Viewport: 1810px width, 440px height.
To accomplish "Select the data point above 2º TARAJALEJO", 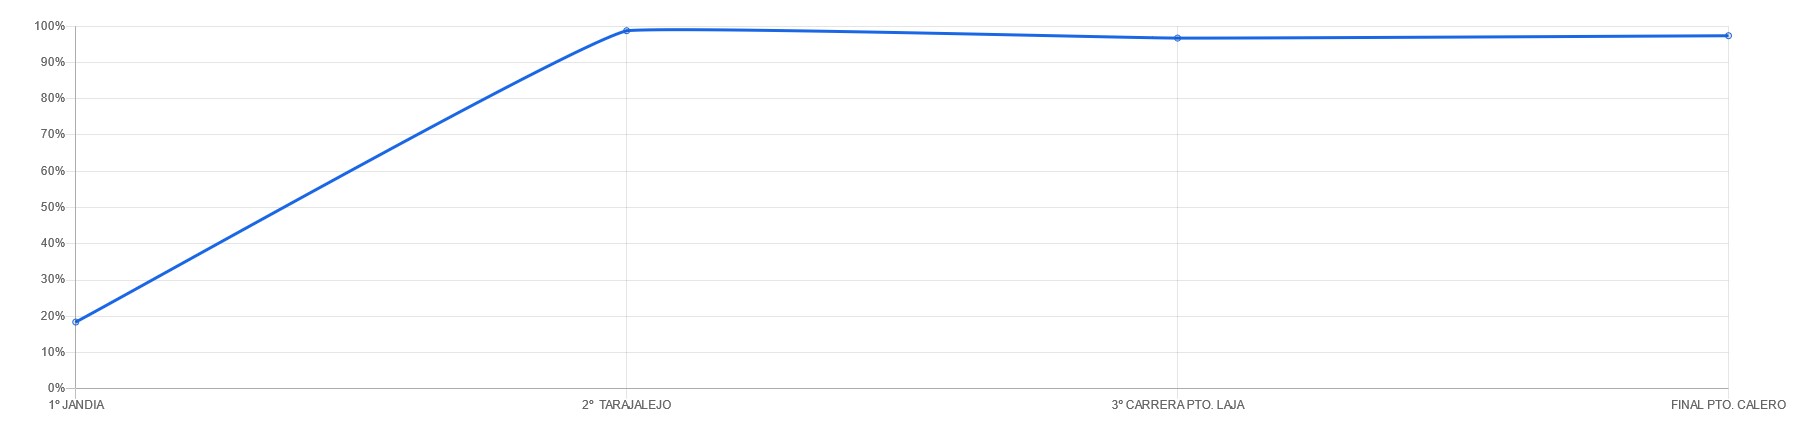I will point(627,31).
